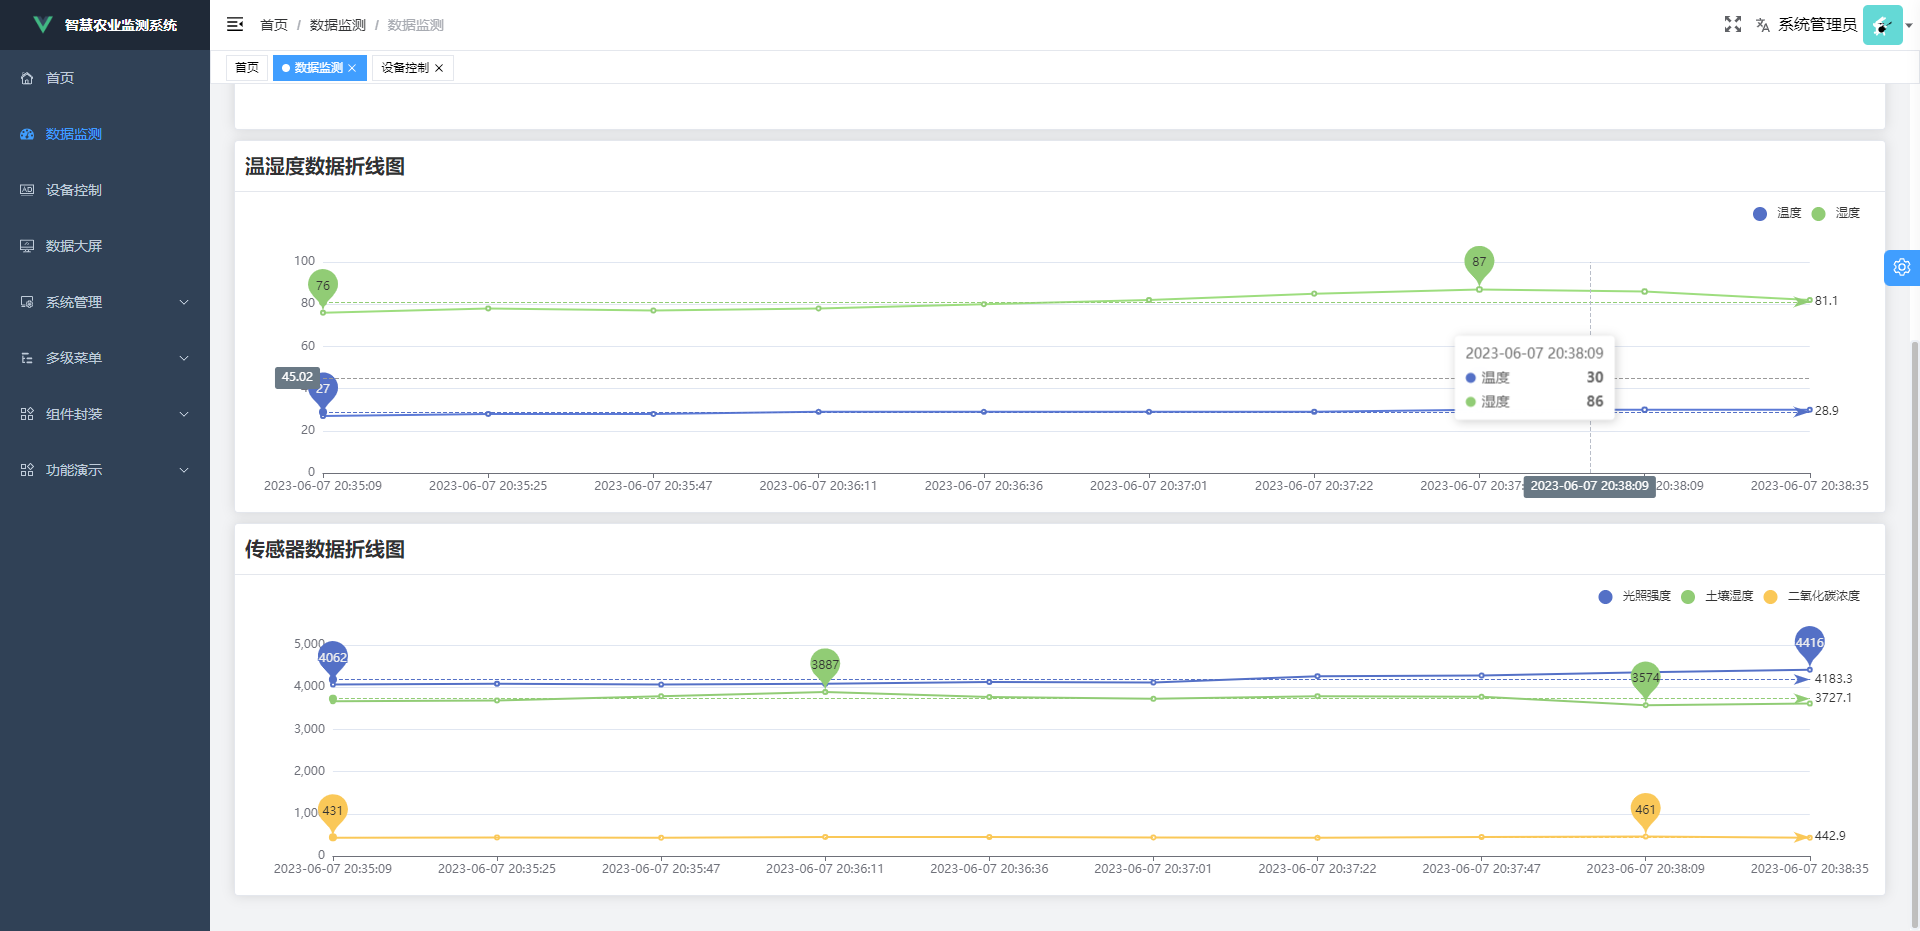Click the CO2 marker 431
The height and width of the screenshot is (931, 1920).
pyautogui.click(x=333, y=812)
